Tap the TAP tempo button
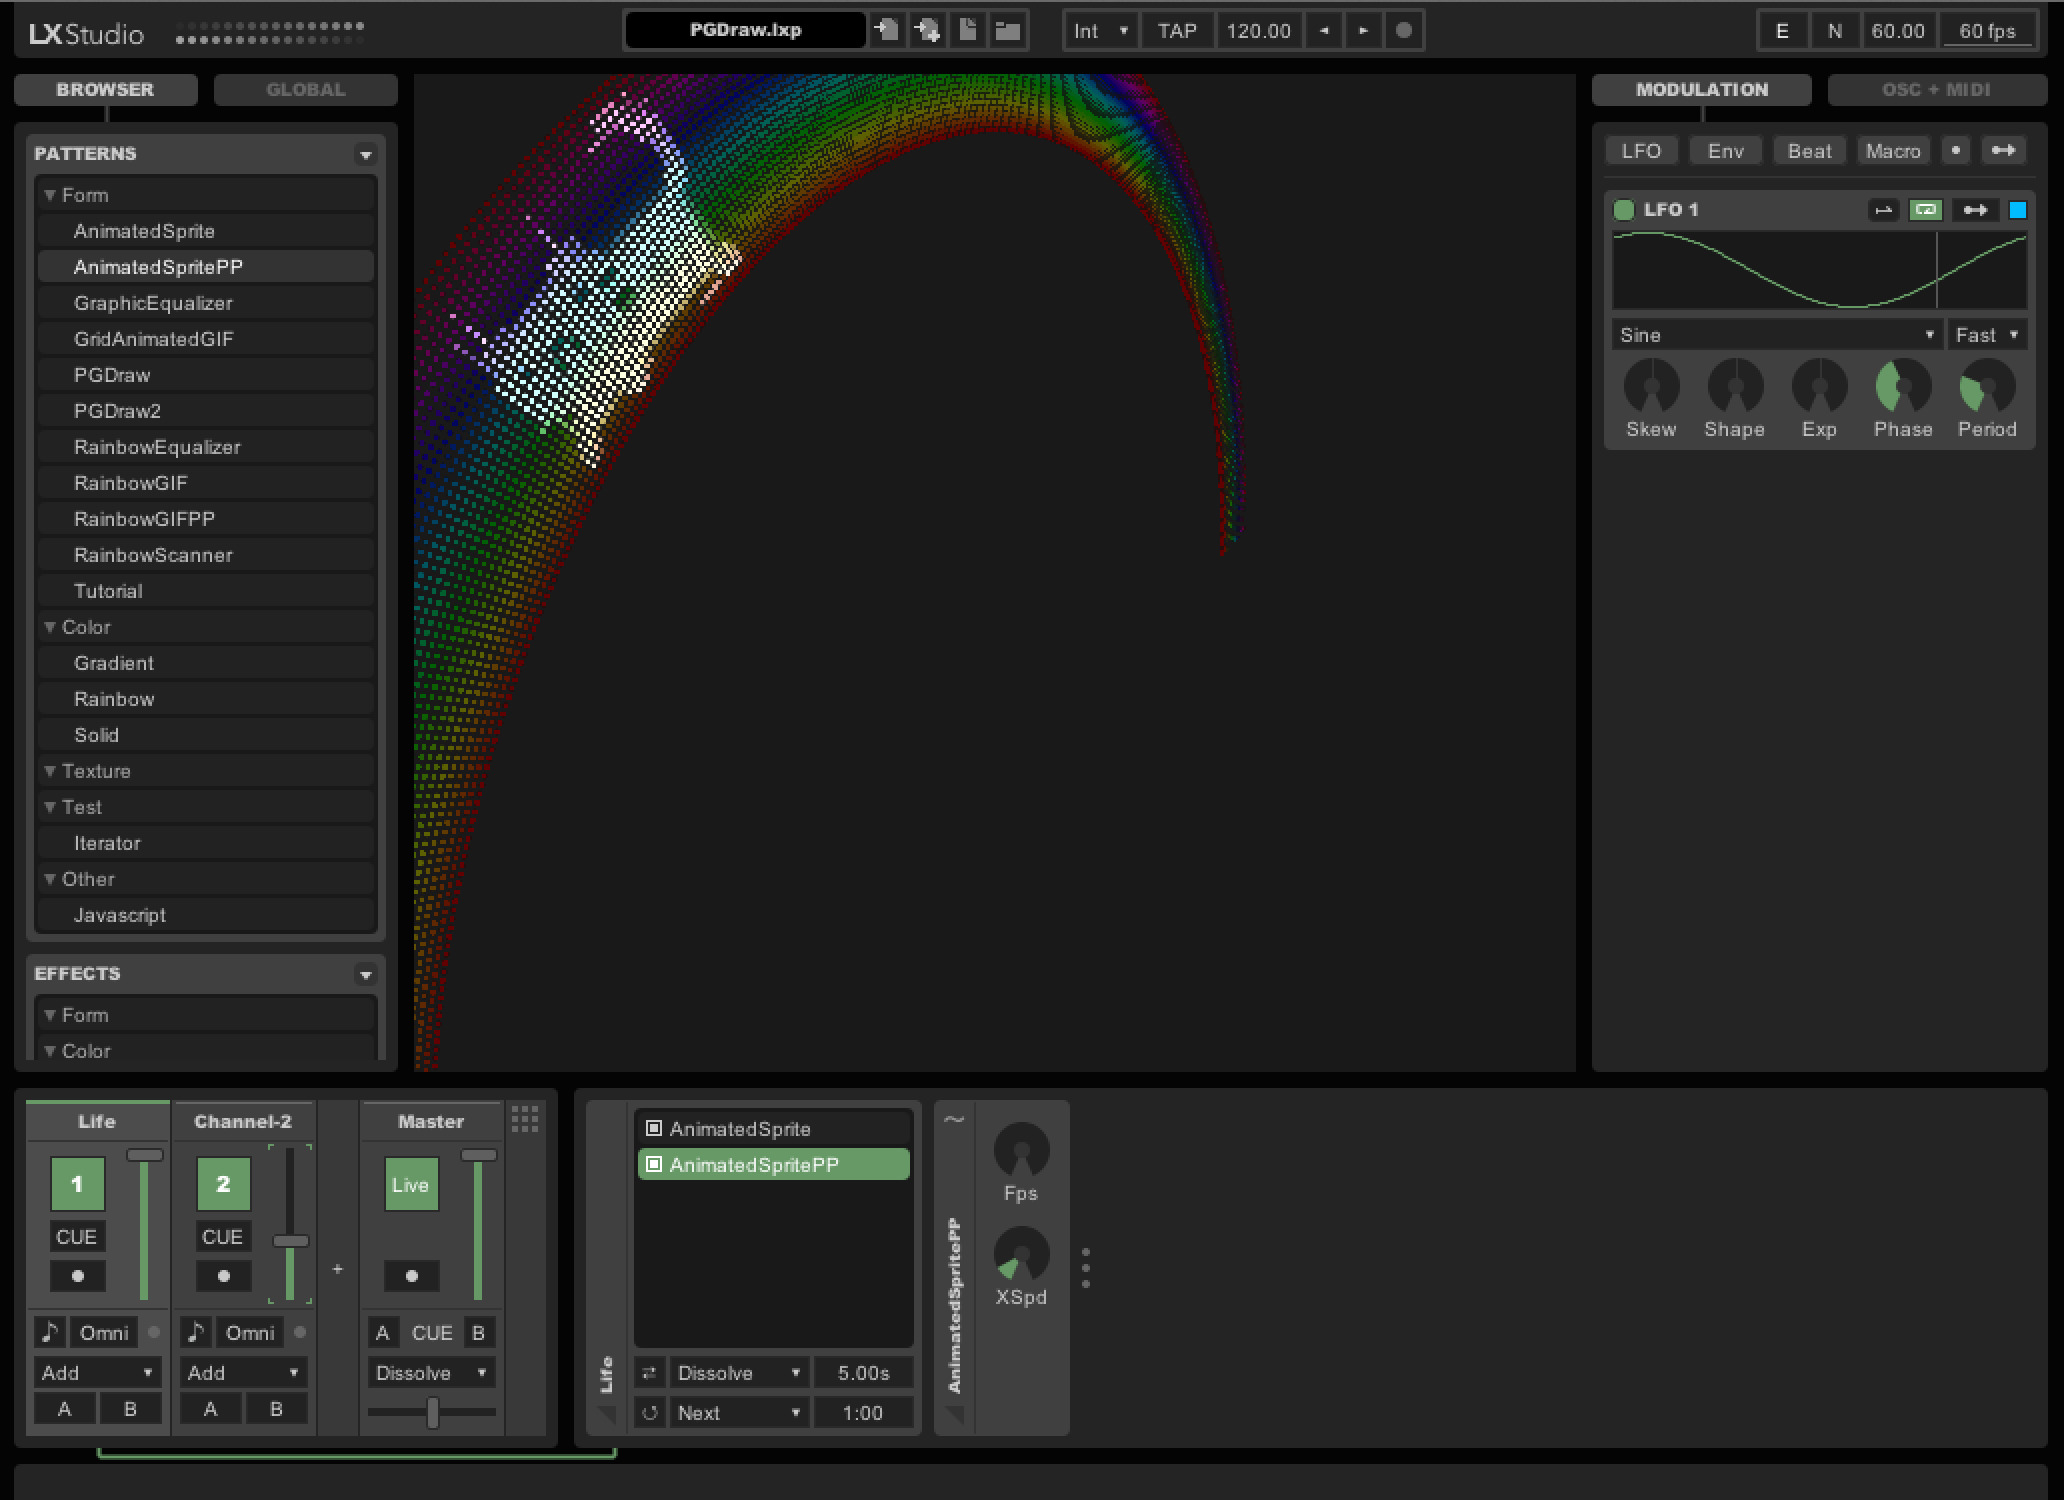 (1176, 30)
